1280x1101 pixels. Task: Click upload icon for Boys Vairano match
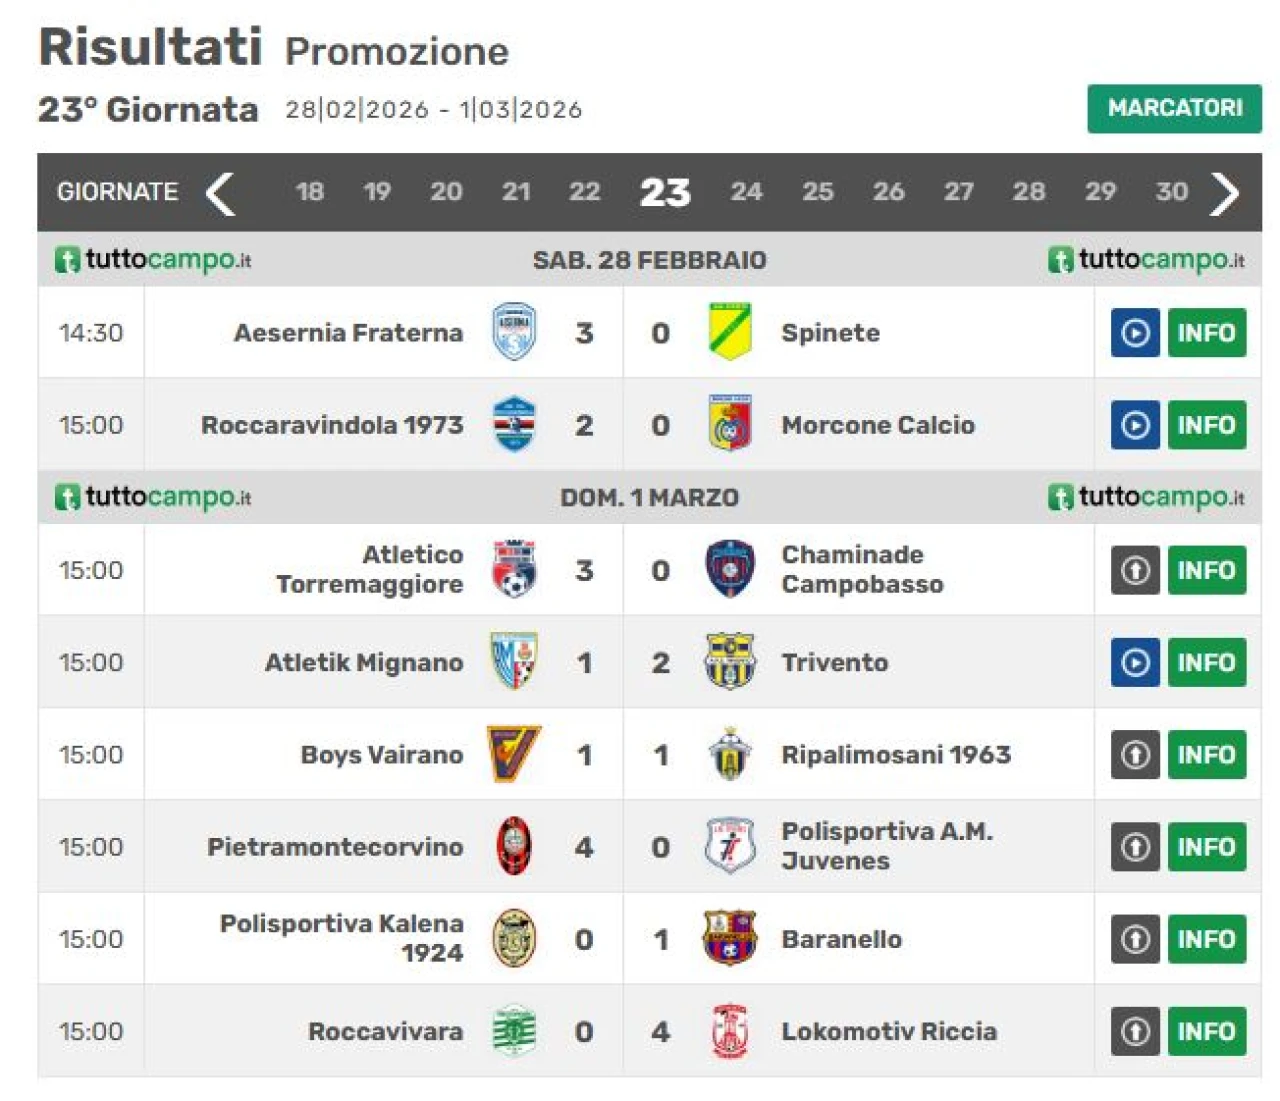click(1135, 755)
